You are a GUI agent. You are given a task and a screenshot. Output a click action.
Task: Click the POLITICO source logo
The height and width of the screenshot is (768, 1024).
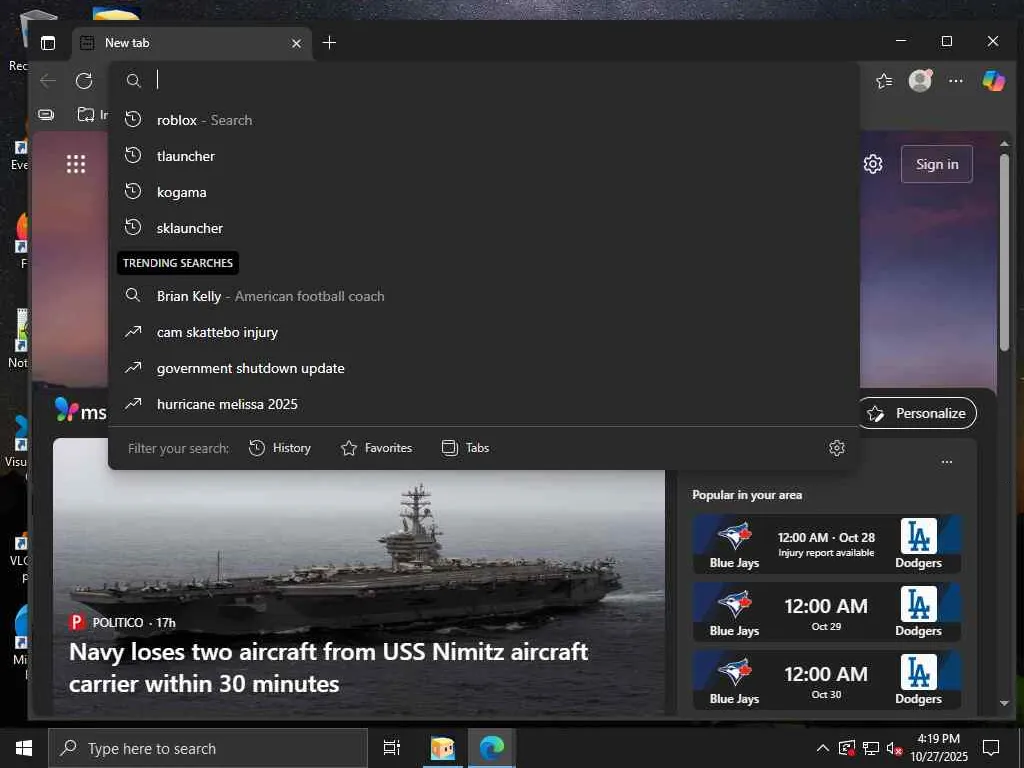(x=77, y=622)
